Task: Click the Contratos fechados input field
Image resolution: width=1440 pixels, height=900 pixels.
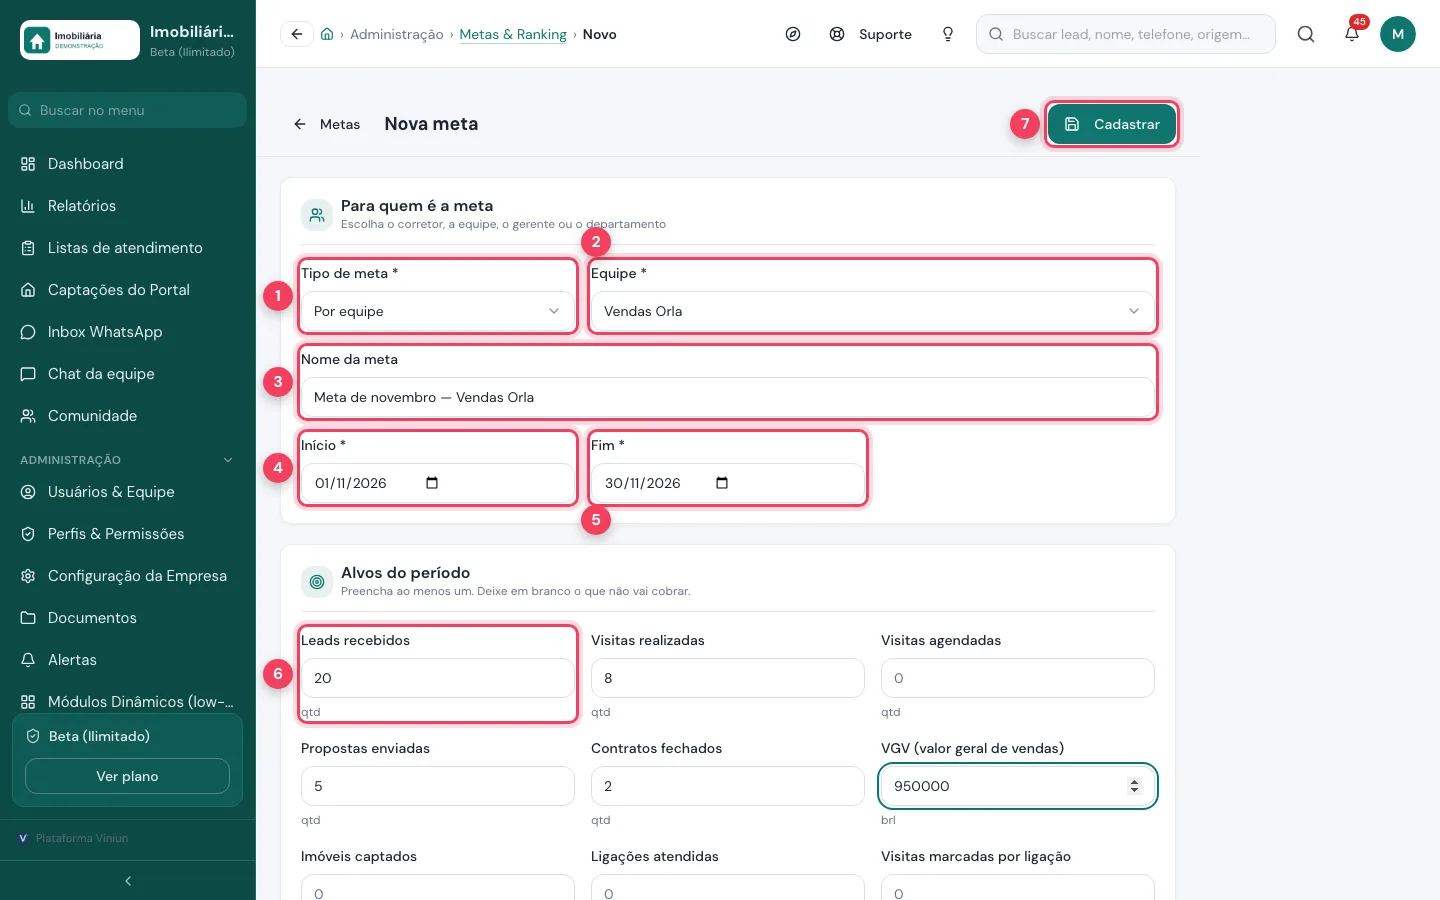Action: pos(728,786)
